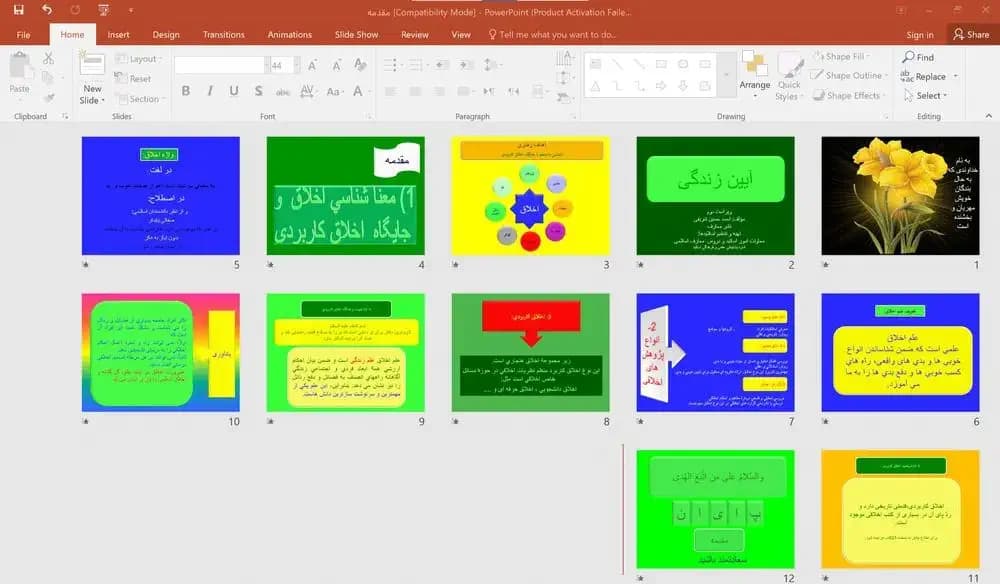Click Convert to SmartArt icon
The height and width of the screenshot is (584, 1000).
pyautogui.click(x=564, y=98)
